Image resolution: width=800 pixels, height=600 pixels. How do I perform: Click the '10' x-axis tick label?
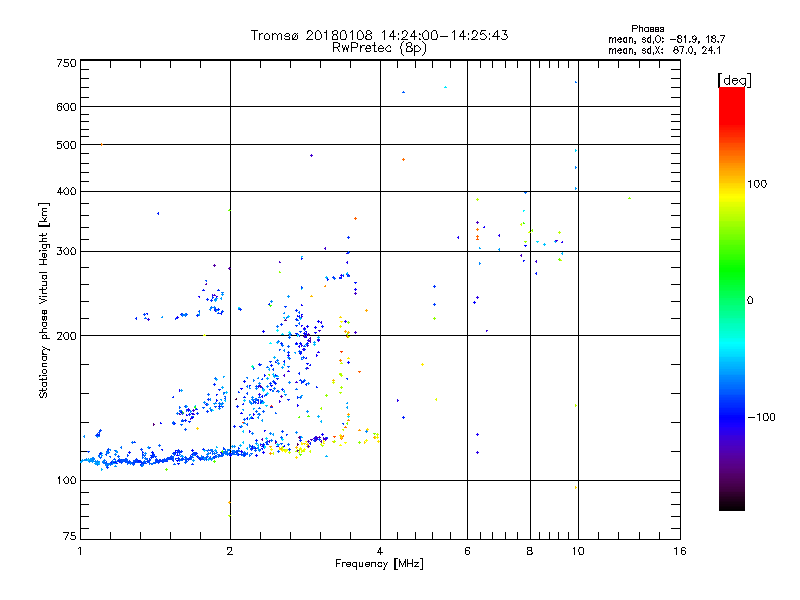(x=578, y=551)
